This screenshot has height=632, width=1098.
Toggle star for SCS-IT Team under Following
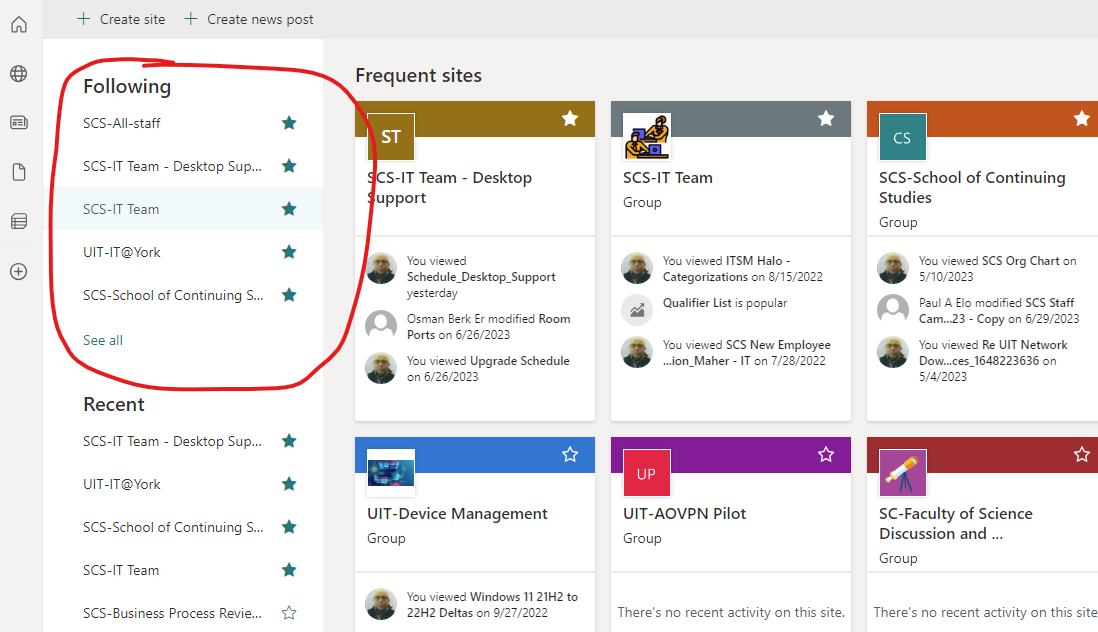pos(289,209)
